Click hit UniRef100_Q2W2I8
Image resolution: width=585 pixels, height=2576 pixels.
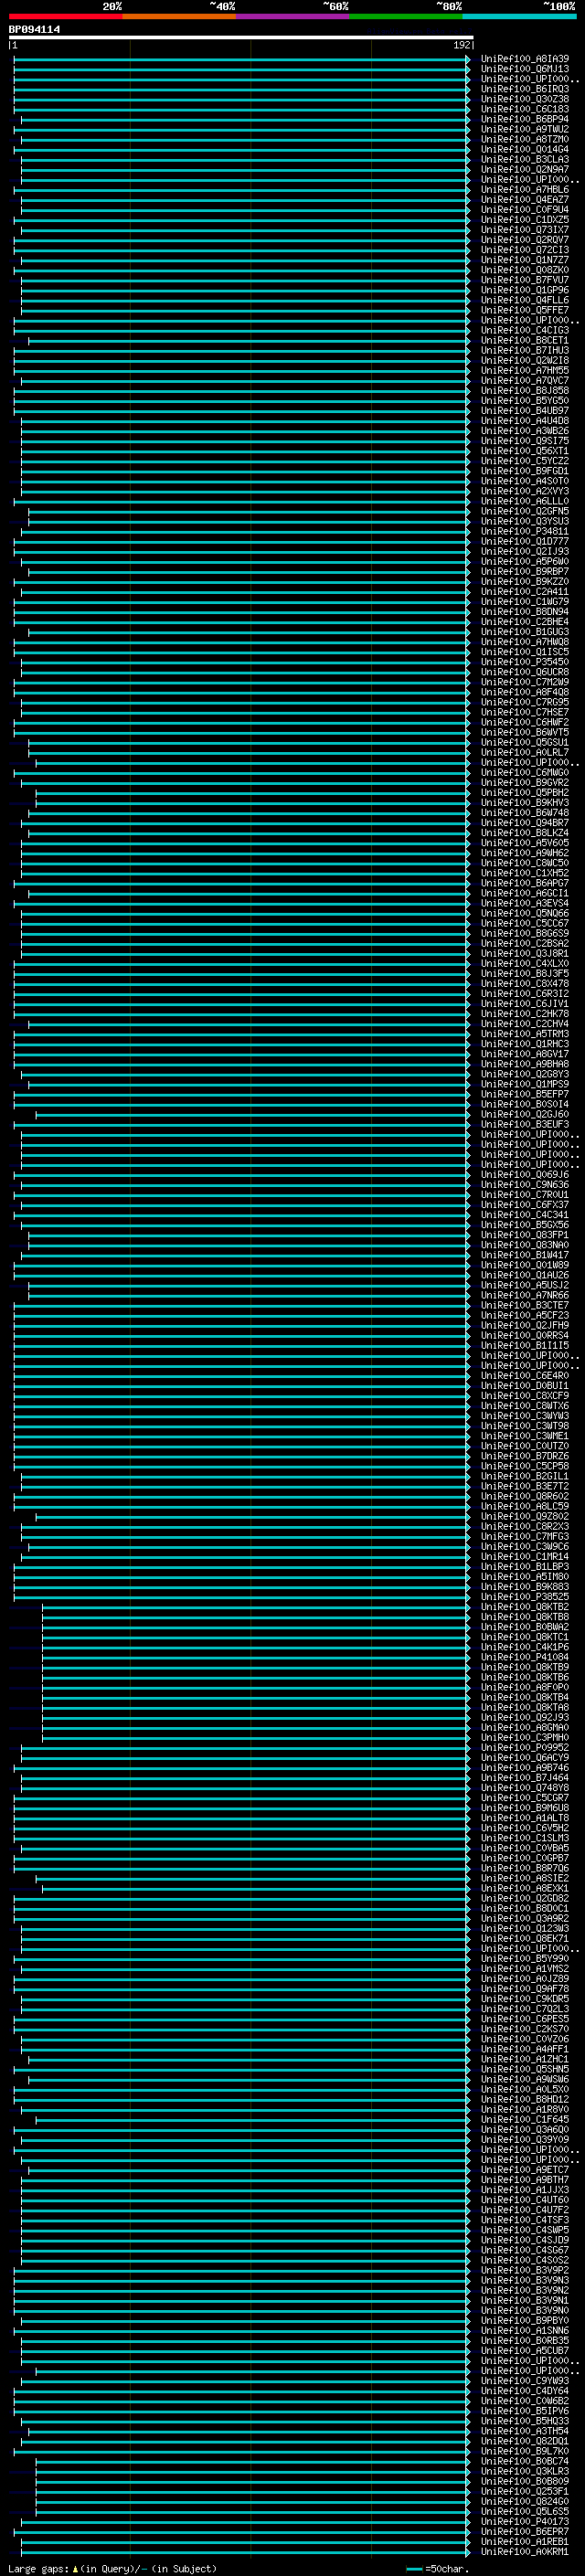tap(524, 360)
